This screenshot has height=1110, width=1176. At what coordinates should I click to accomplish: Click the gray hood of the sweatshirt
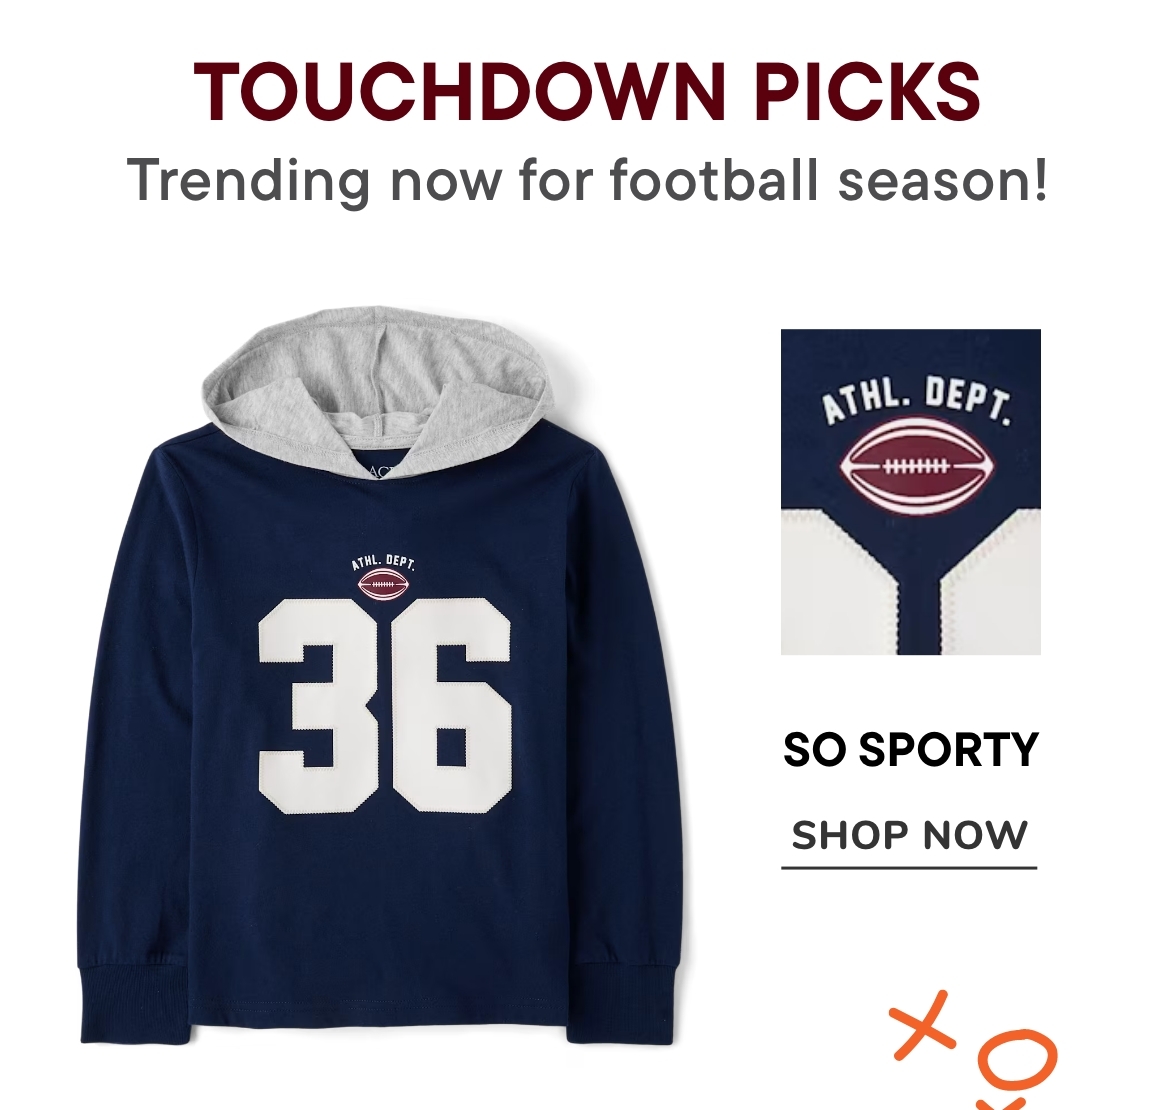pos(377,390)
